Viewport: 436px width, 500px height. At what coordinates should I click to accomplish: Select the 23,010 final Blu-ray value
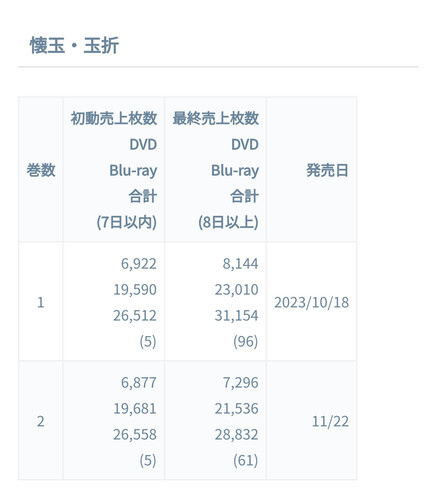pyautogui.click(x=237, y=289)
